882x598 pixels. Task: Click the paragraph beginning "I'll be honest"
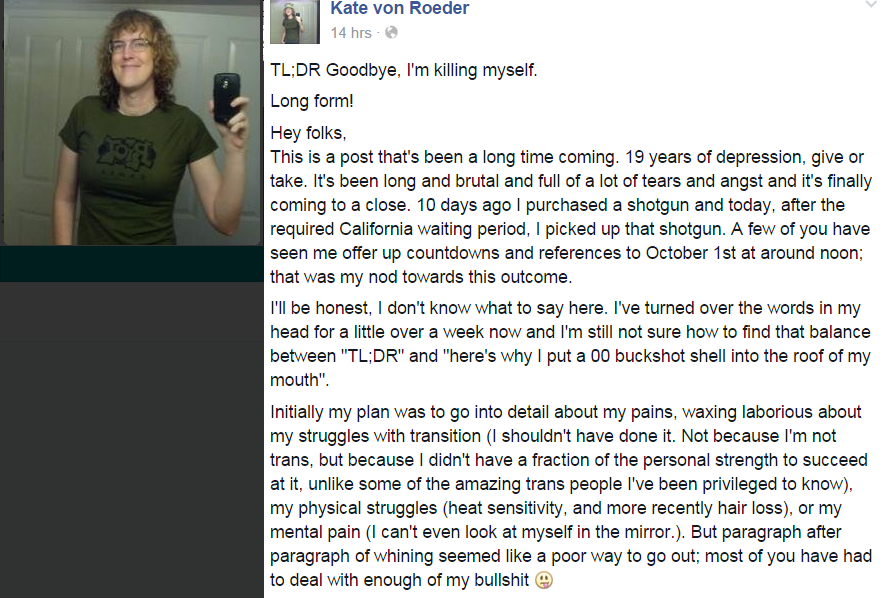click(x=570, y=343)
